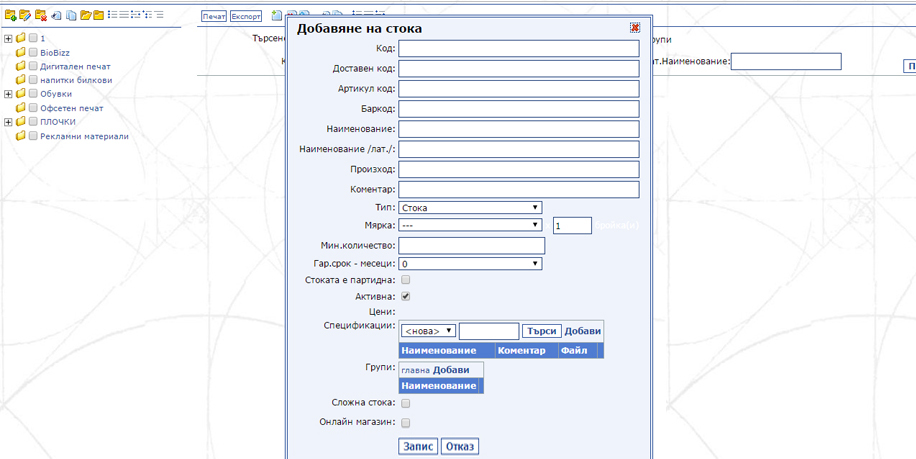
Task: Click Търси in the specifications row
Action: coord(542,331)
